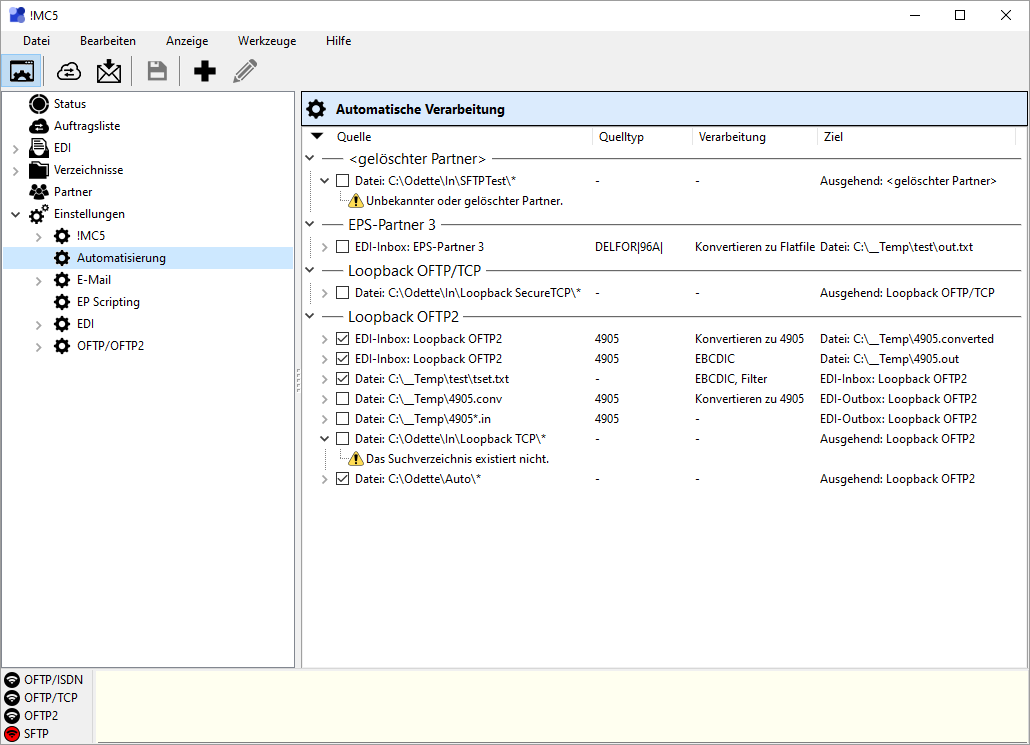Click the OFTP/ISDN status icon
This screenshot has height=745, width=1030.
[12, 680]
